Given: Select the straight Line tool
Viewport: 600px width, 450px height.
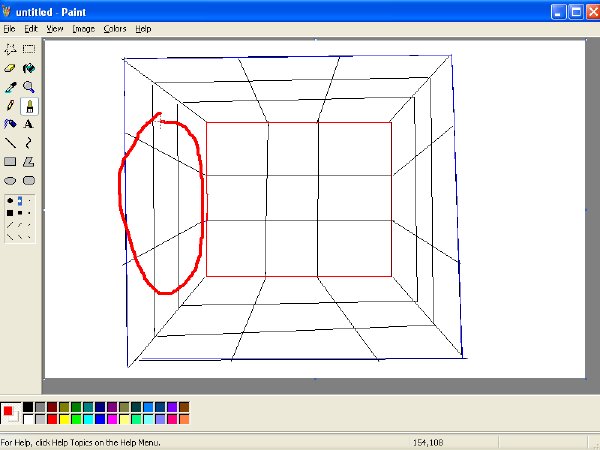Looking at the screenshot, I should [10, 143].
